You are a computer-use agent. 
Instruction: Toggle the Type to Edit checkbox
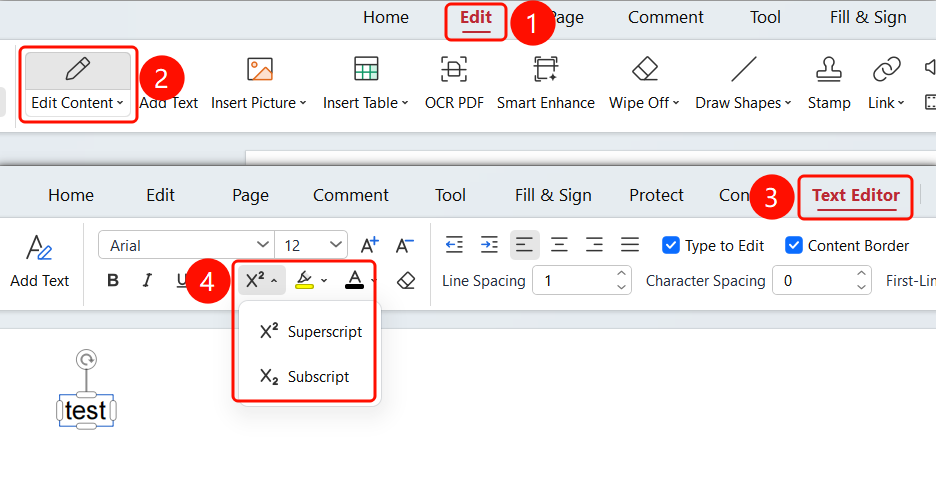(671, 245)
